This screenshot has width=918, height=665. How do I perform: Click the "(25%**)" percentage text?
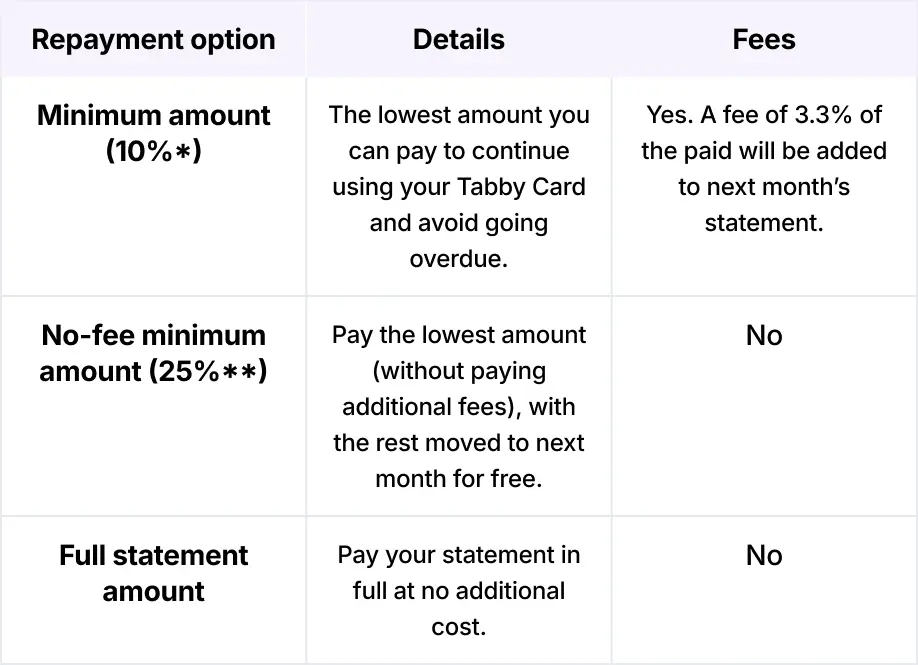click(208, 371)
